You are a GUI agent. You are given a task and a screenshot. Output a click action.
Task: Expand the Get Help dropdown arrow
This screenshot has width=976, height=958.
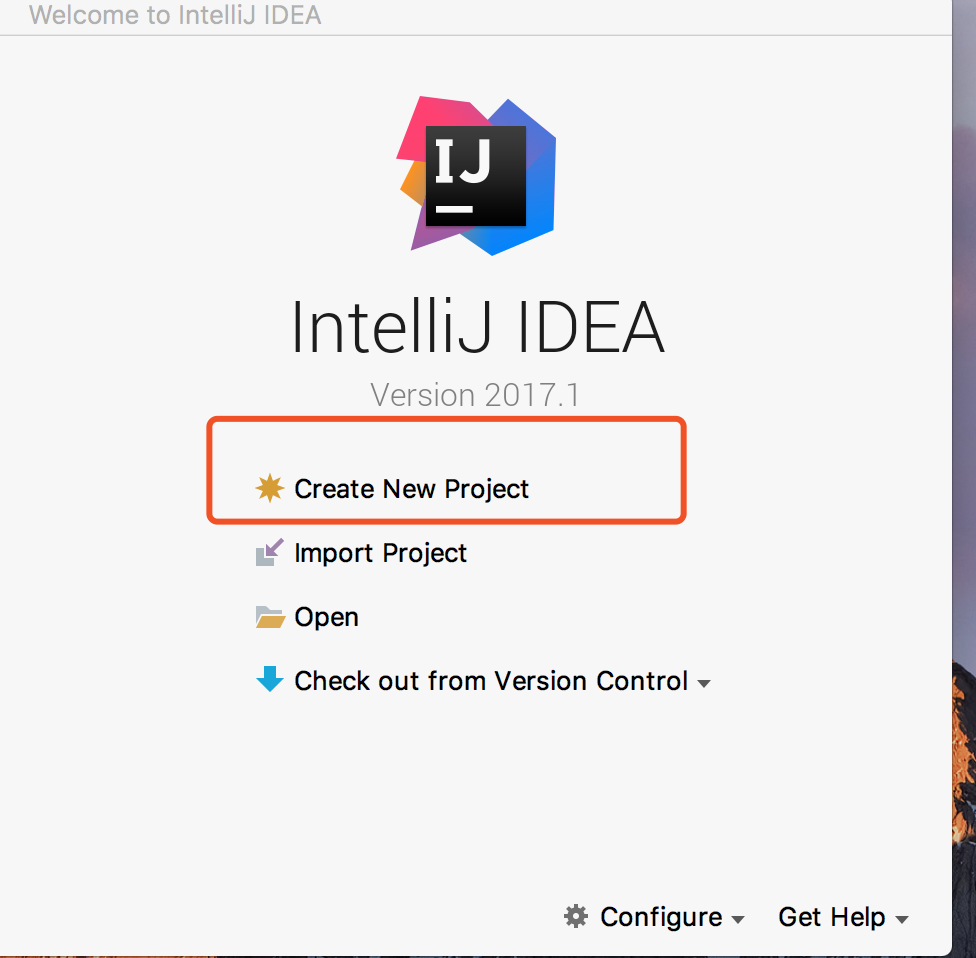point(902,920)
